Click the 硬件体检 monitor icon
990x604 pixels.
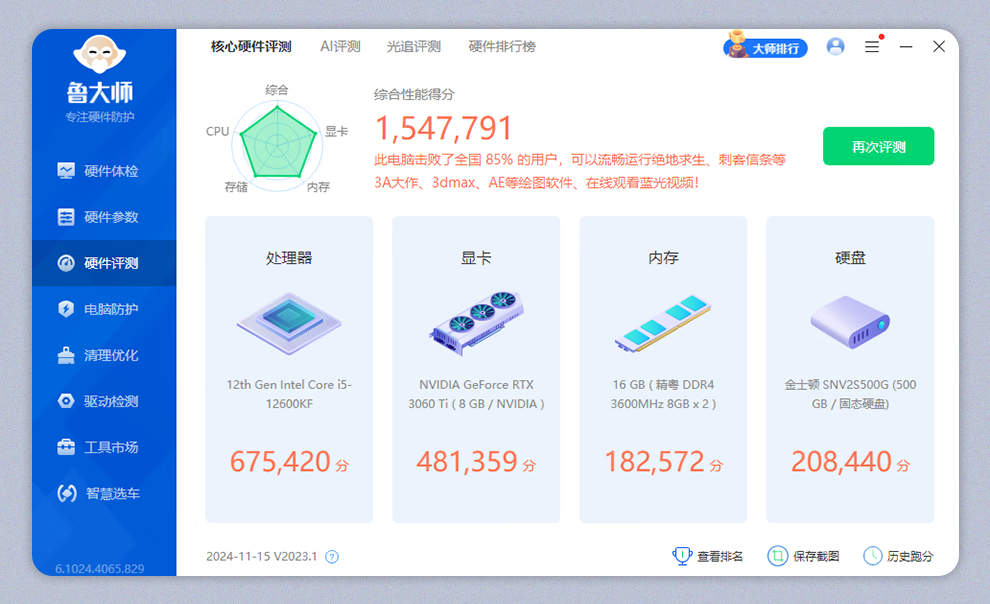pos(66,170)
